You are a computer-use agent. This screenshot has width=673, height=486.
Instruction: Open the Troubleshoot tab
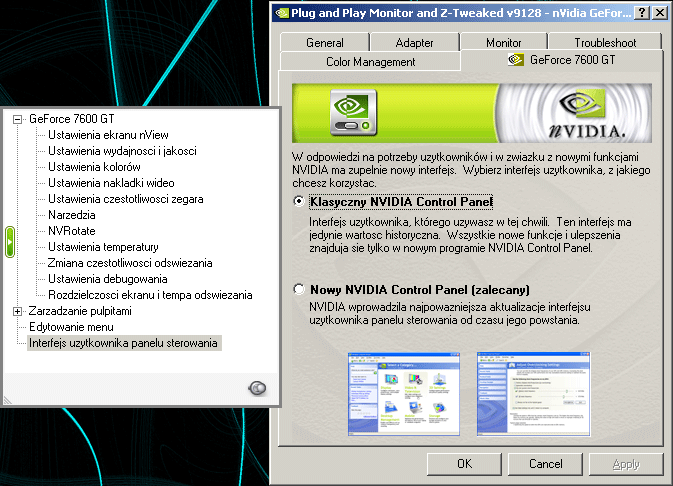[x=605, y=43]
